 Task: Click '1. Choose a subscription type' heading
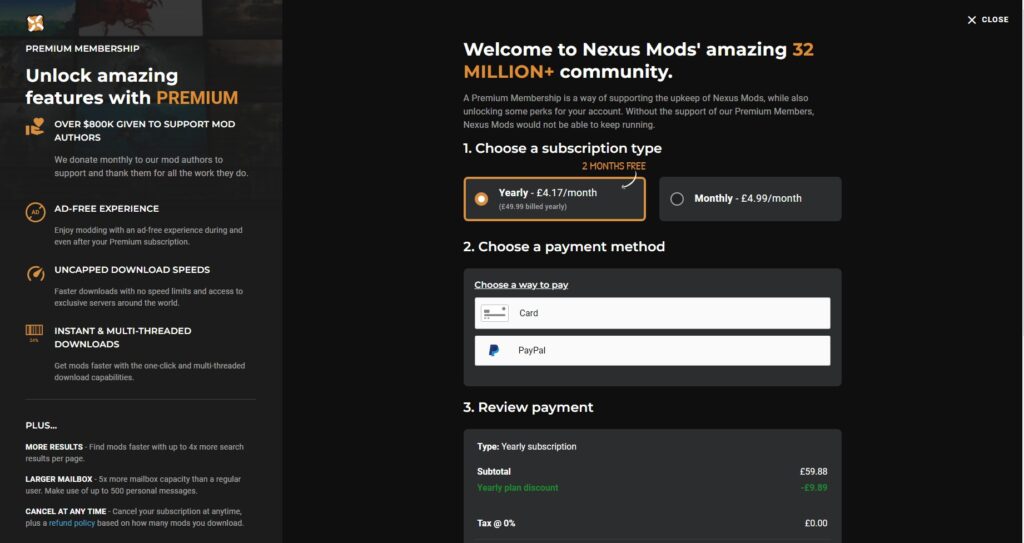(x=562, y=148)
